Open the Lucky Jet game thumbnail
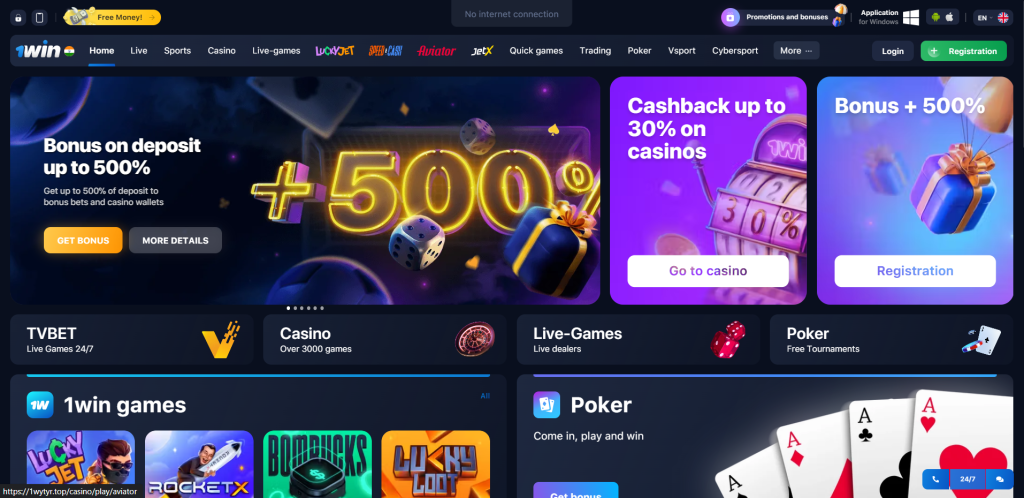Image resolution: width=1024 pixels, height=498 pixels. click(x=81, y=464)
